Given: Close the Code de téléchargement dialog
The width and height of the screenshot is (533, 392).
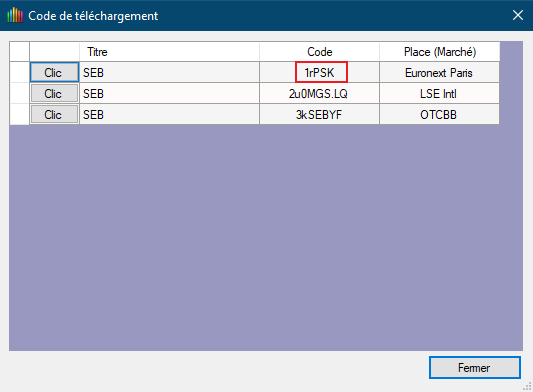Looking at the screenshot, I should click(518, 15).
